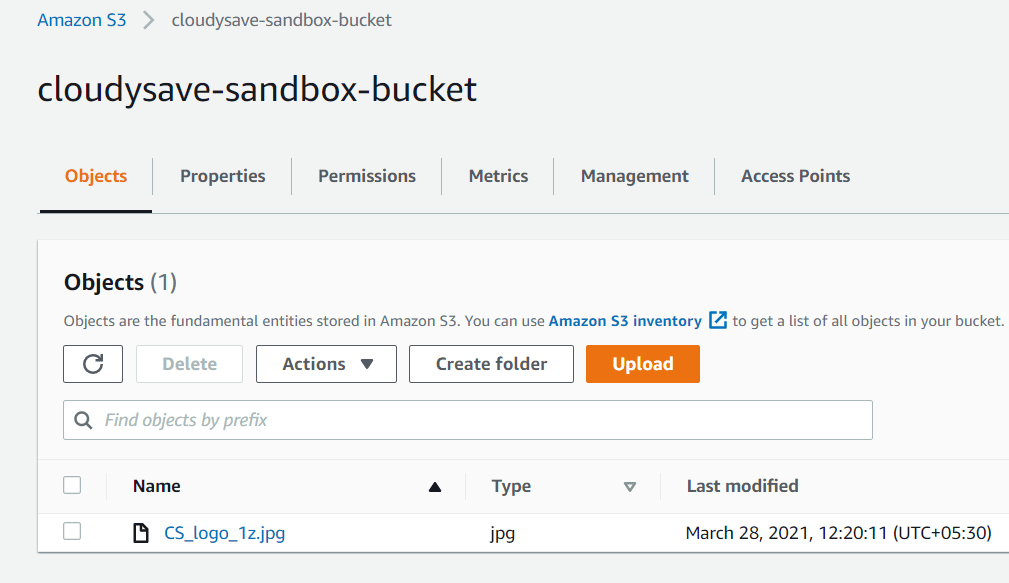
Task: Click the breadcrumb chevron after Amazon S3
Action: 149,20
